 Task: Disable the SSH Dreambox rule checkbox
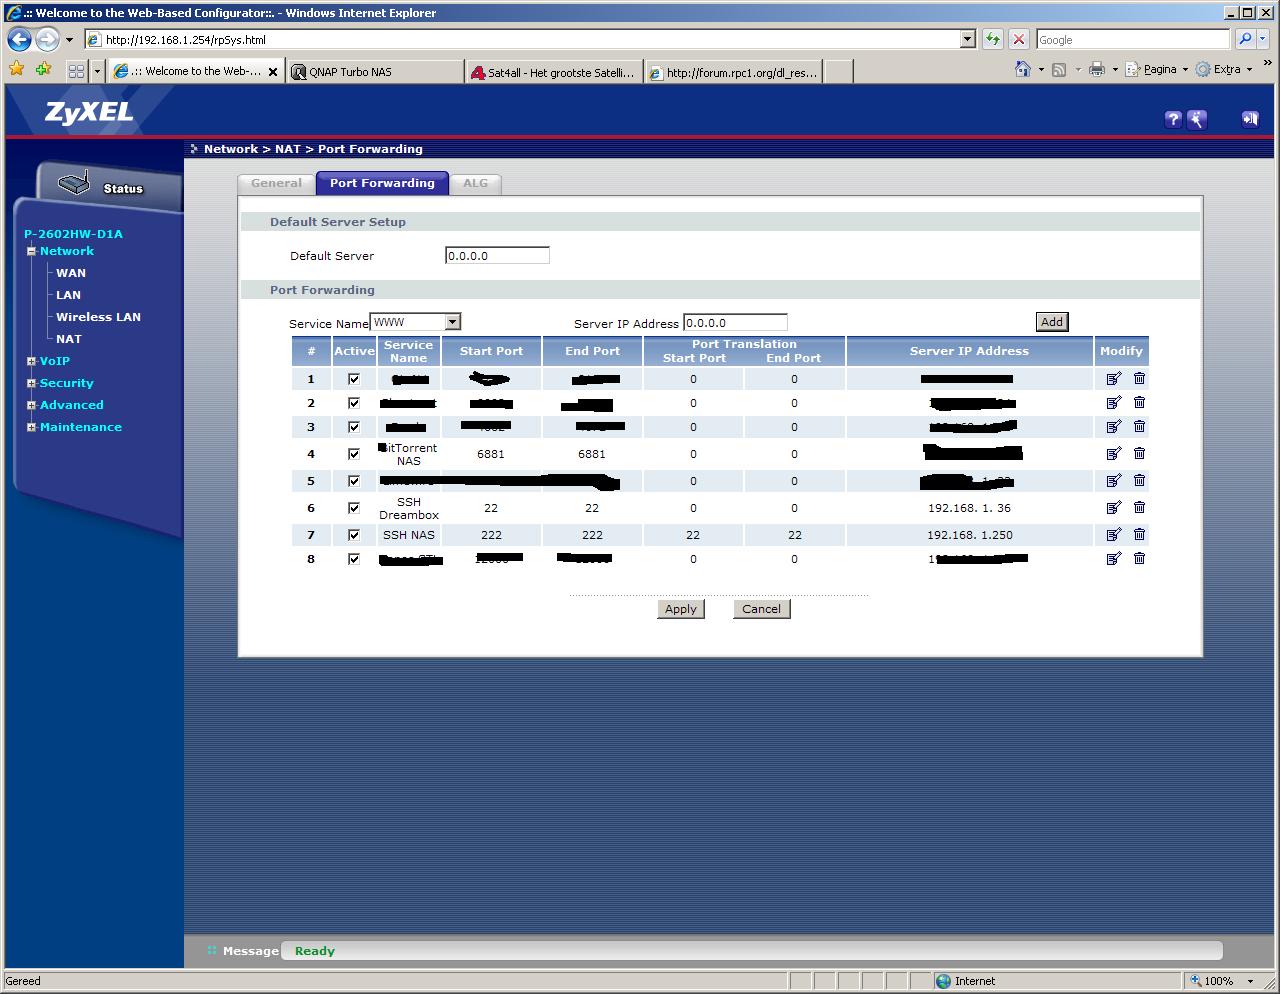[353, 508]
